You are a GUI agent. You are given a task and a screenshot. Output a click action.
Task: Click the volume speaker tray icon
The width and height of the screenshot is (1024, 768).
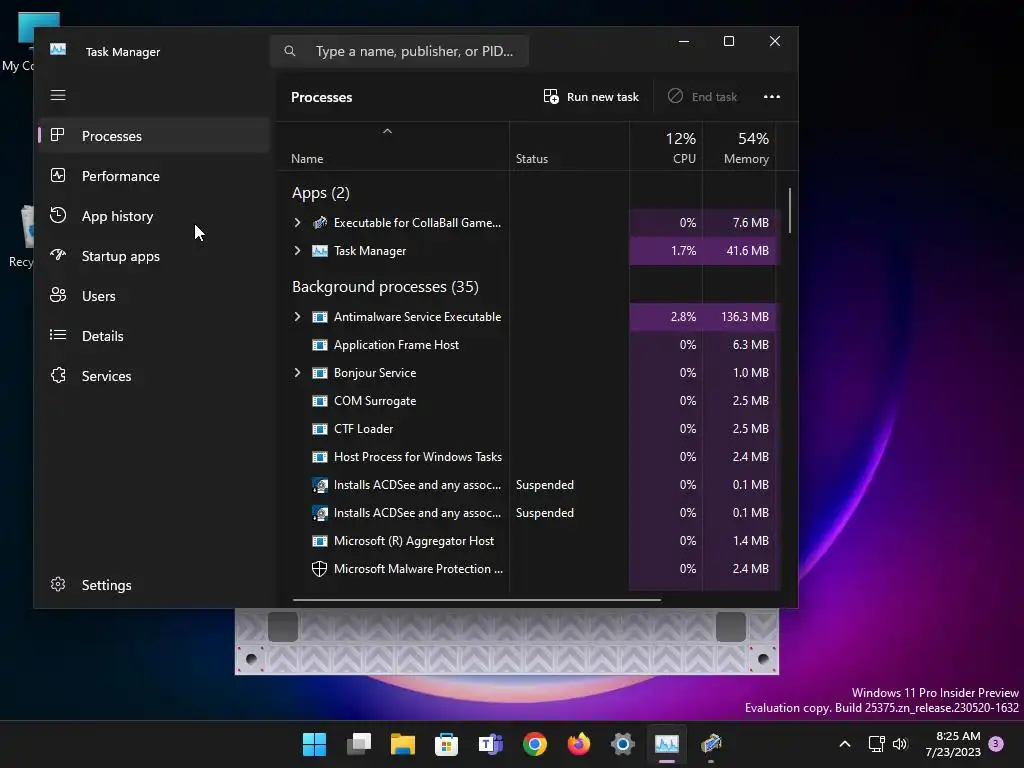pyautogui.click(x=900, y=744)
